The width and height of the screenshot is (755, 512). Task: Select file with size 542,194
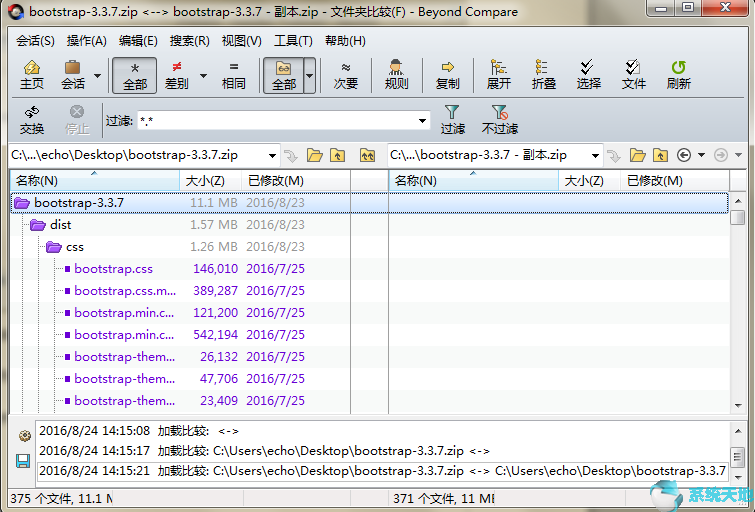(x=180, y=335)
